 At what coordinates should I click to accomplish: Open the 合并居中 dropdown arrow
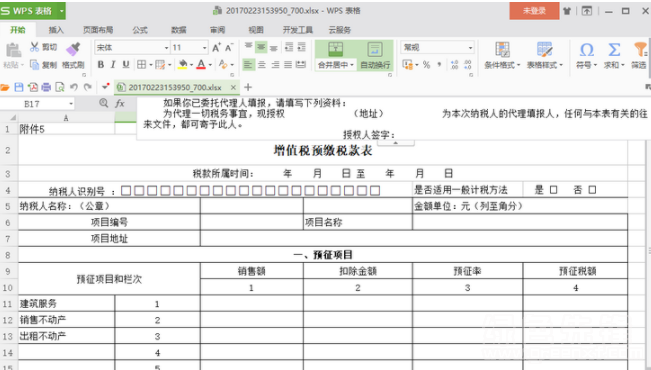(352, 65)
